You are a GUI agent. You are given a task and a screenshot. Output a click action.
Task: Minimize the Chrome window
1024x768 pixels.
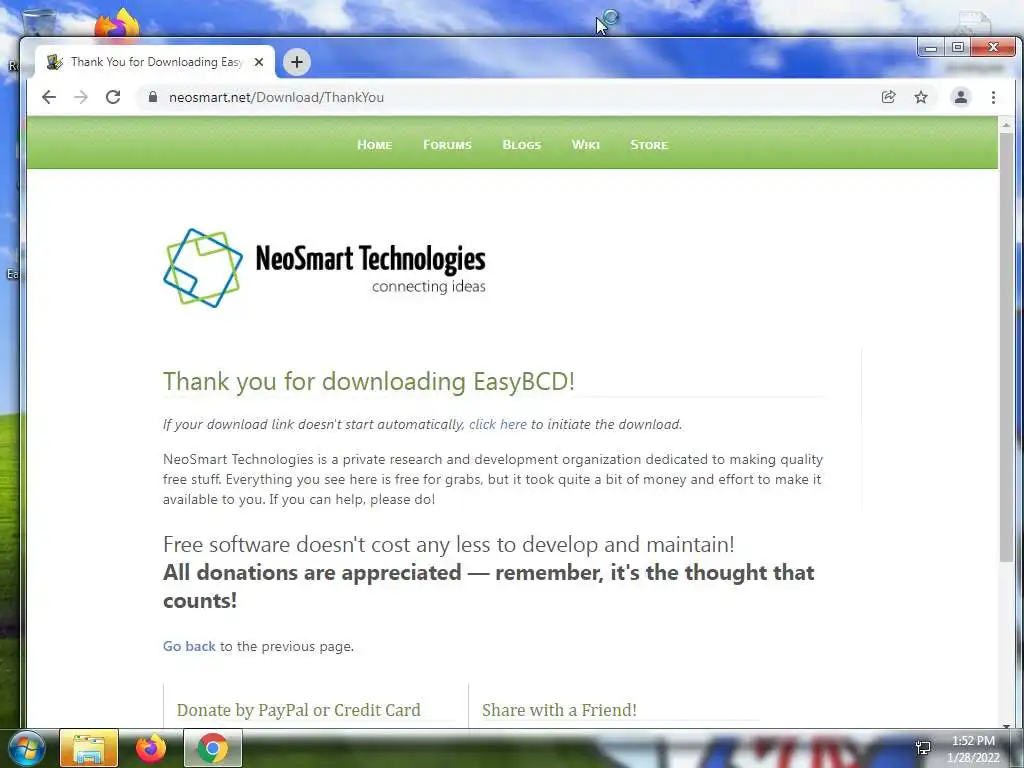click(x=931, y=48)
